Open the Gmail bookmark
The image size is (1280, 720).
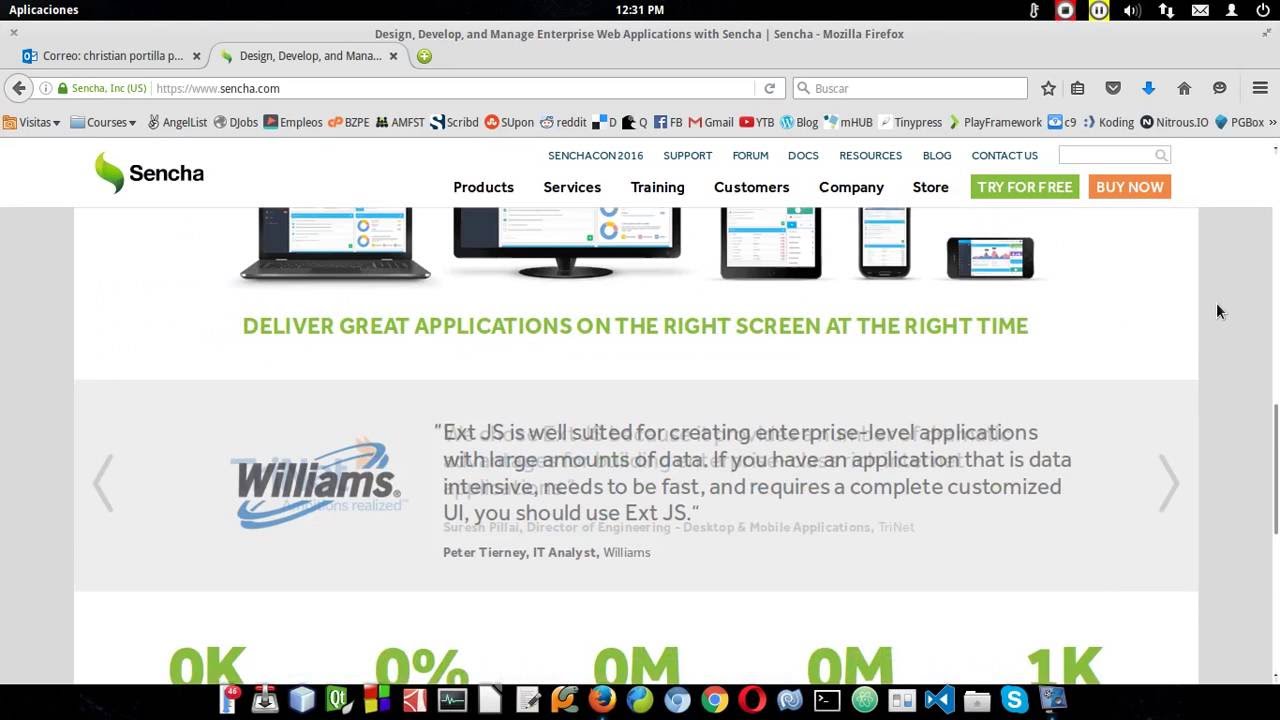click(710, 122)
